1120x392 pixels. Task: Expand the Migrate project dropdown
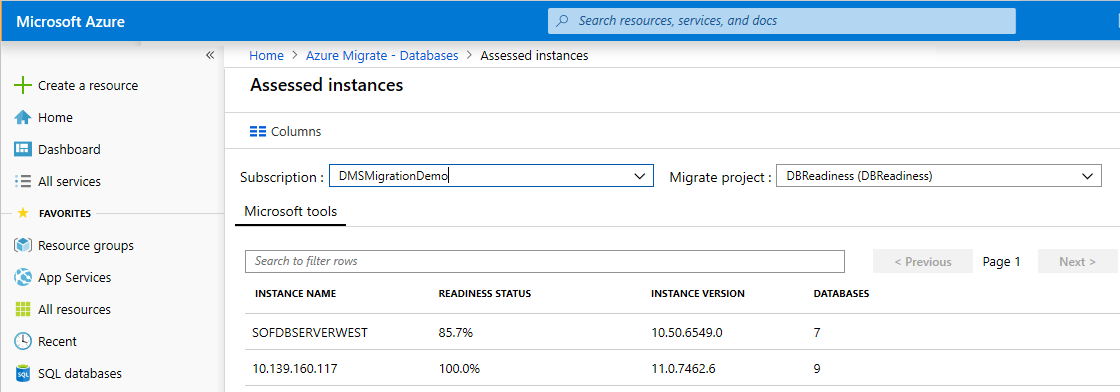click(x=939, y=176)
